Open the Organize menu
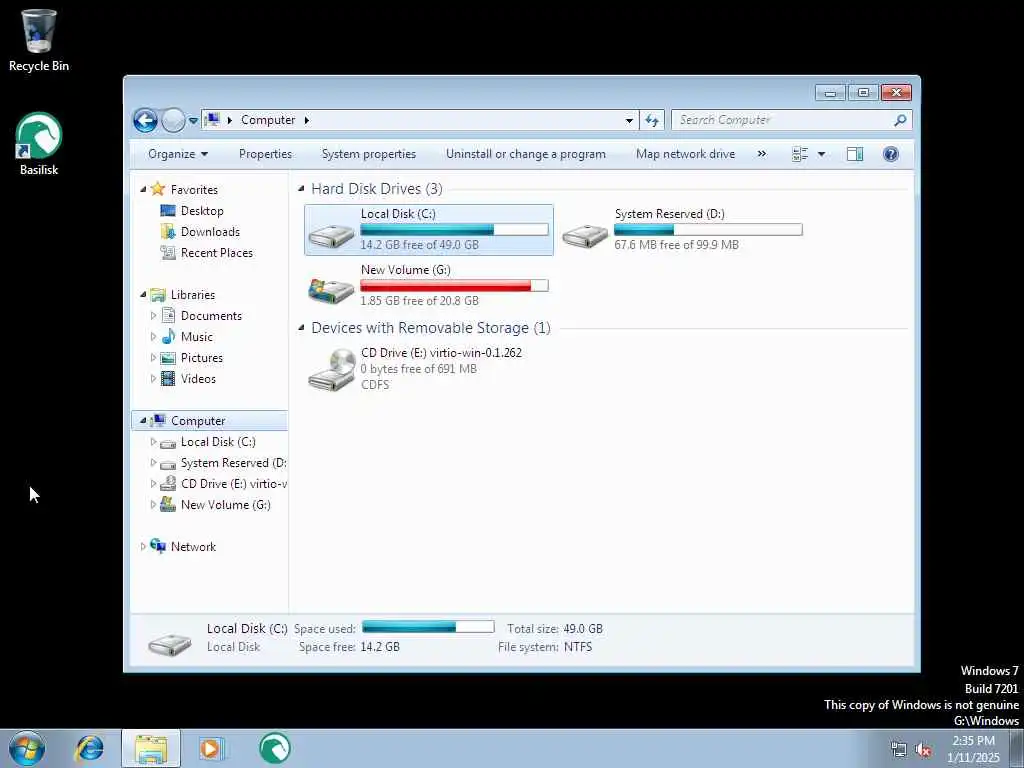This screenshot has height=768, width=1024. point(178,154)
